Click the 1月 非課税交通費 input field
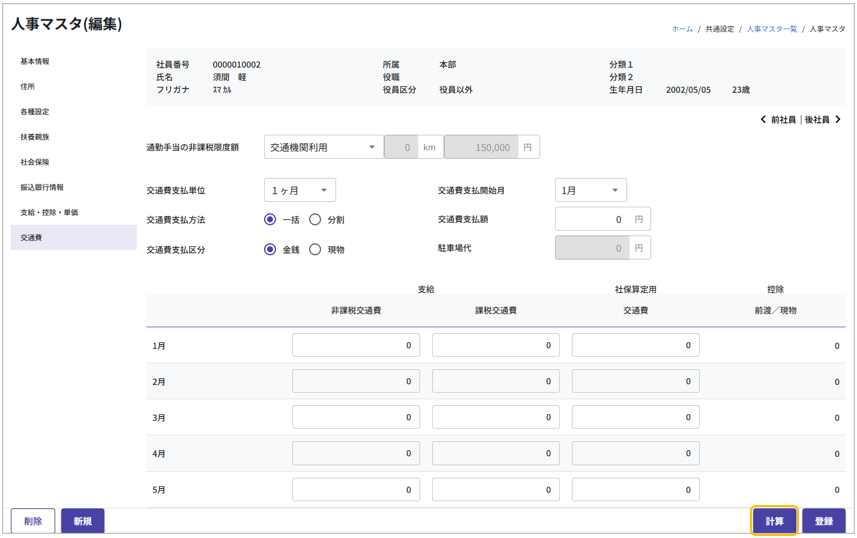Viewport: 857px width, 538px height. [x=355, y=346]
